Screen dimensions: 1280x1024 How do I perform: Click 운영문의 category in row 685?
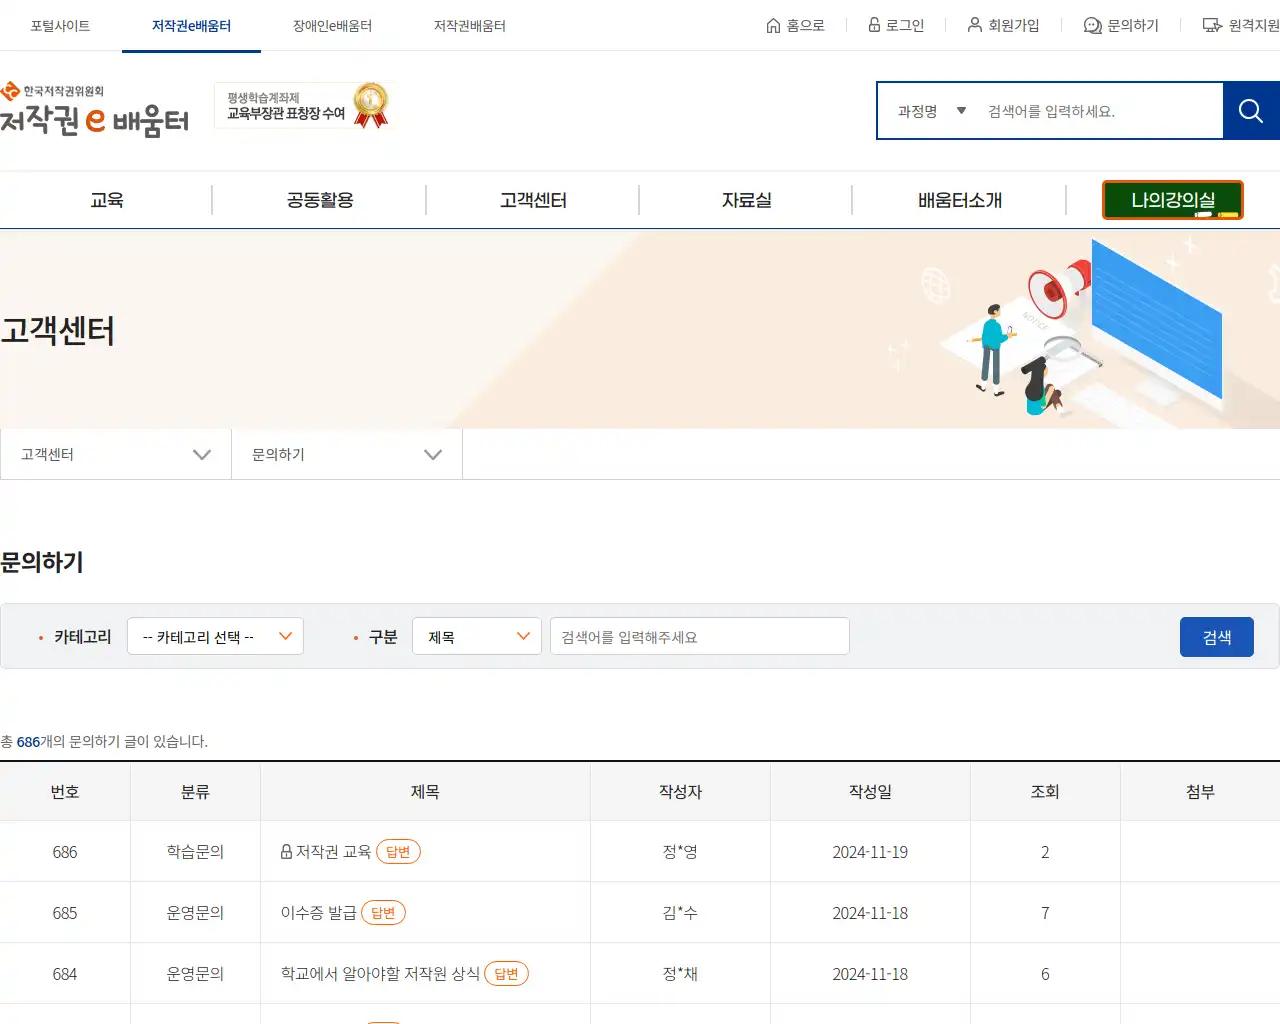point(195,913)
